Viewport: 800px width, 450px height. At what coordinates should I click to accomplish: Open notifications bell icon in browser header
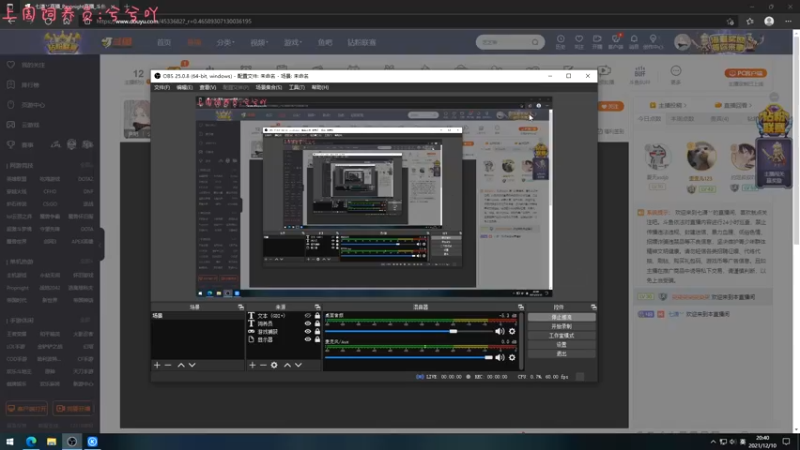634,41
